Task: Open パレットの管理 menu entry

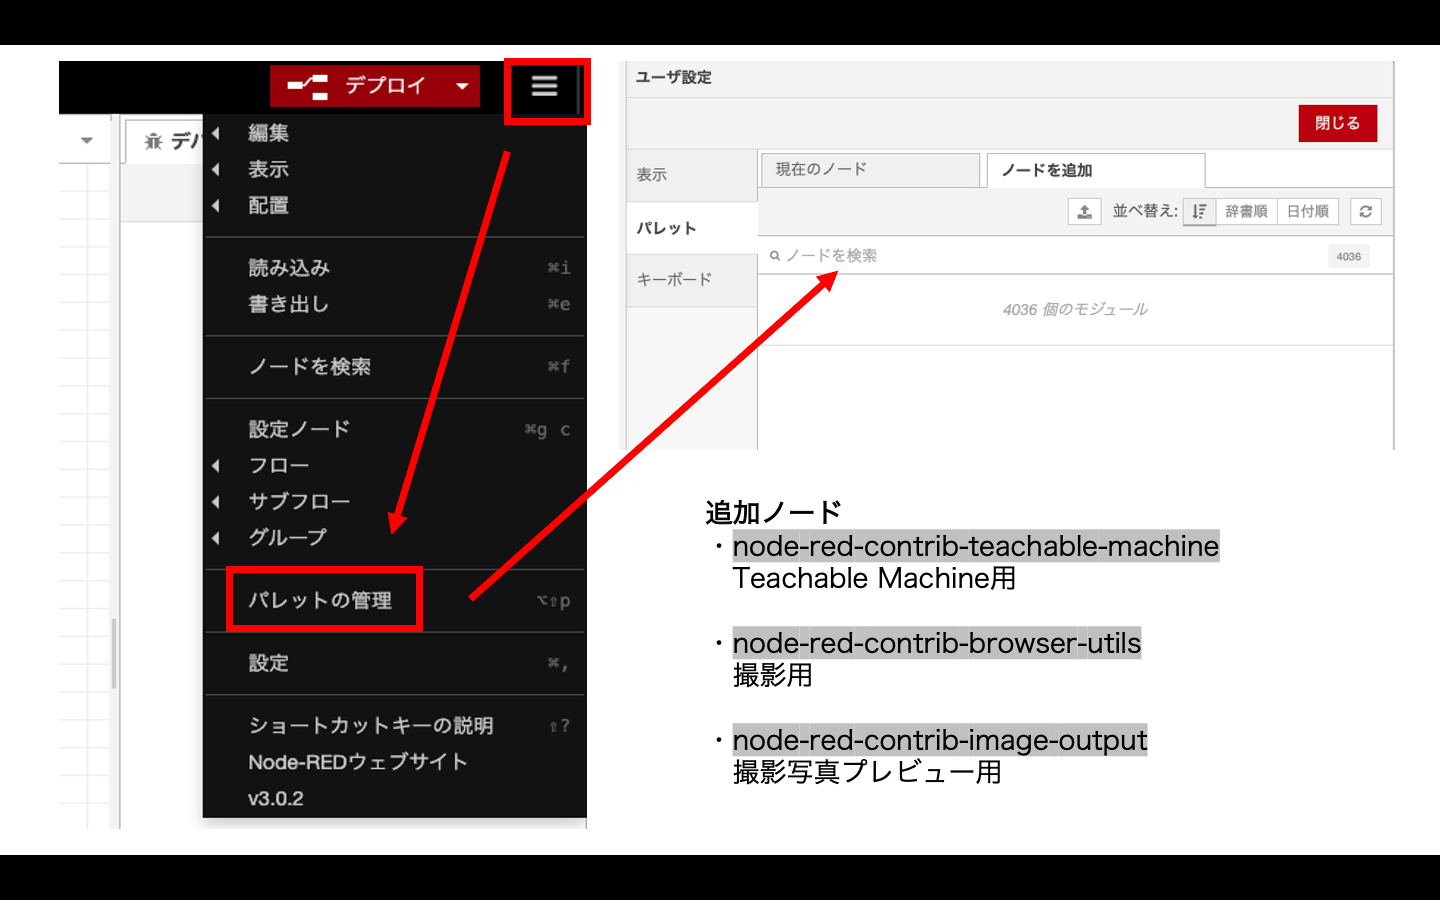Action: [x=394, y=600]
